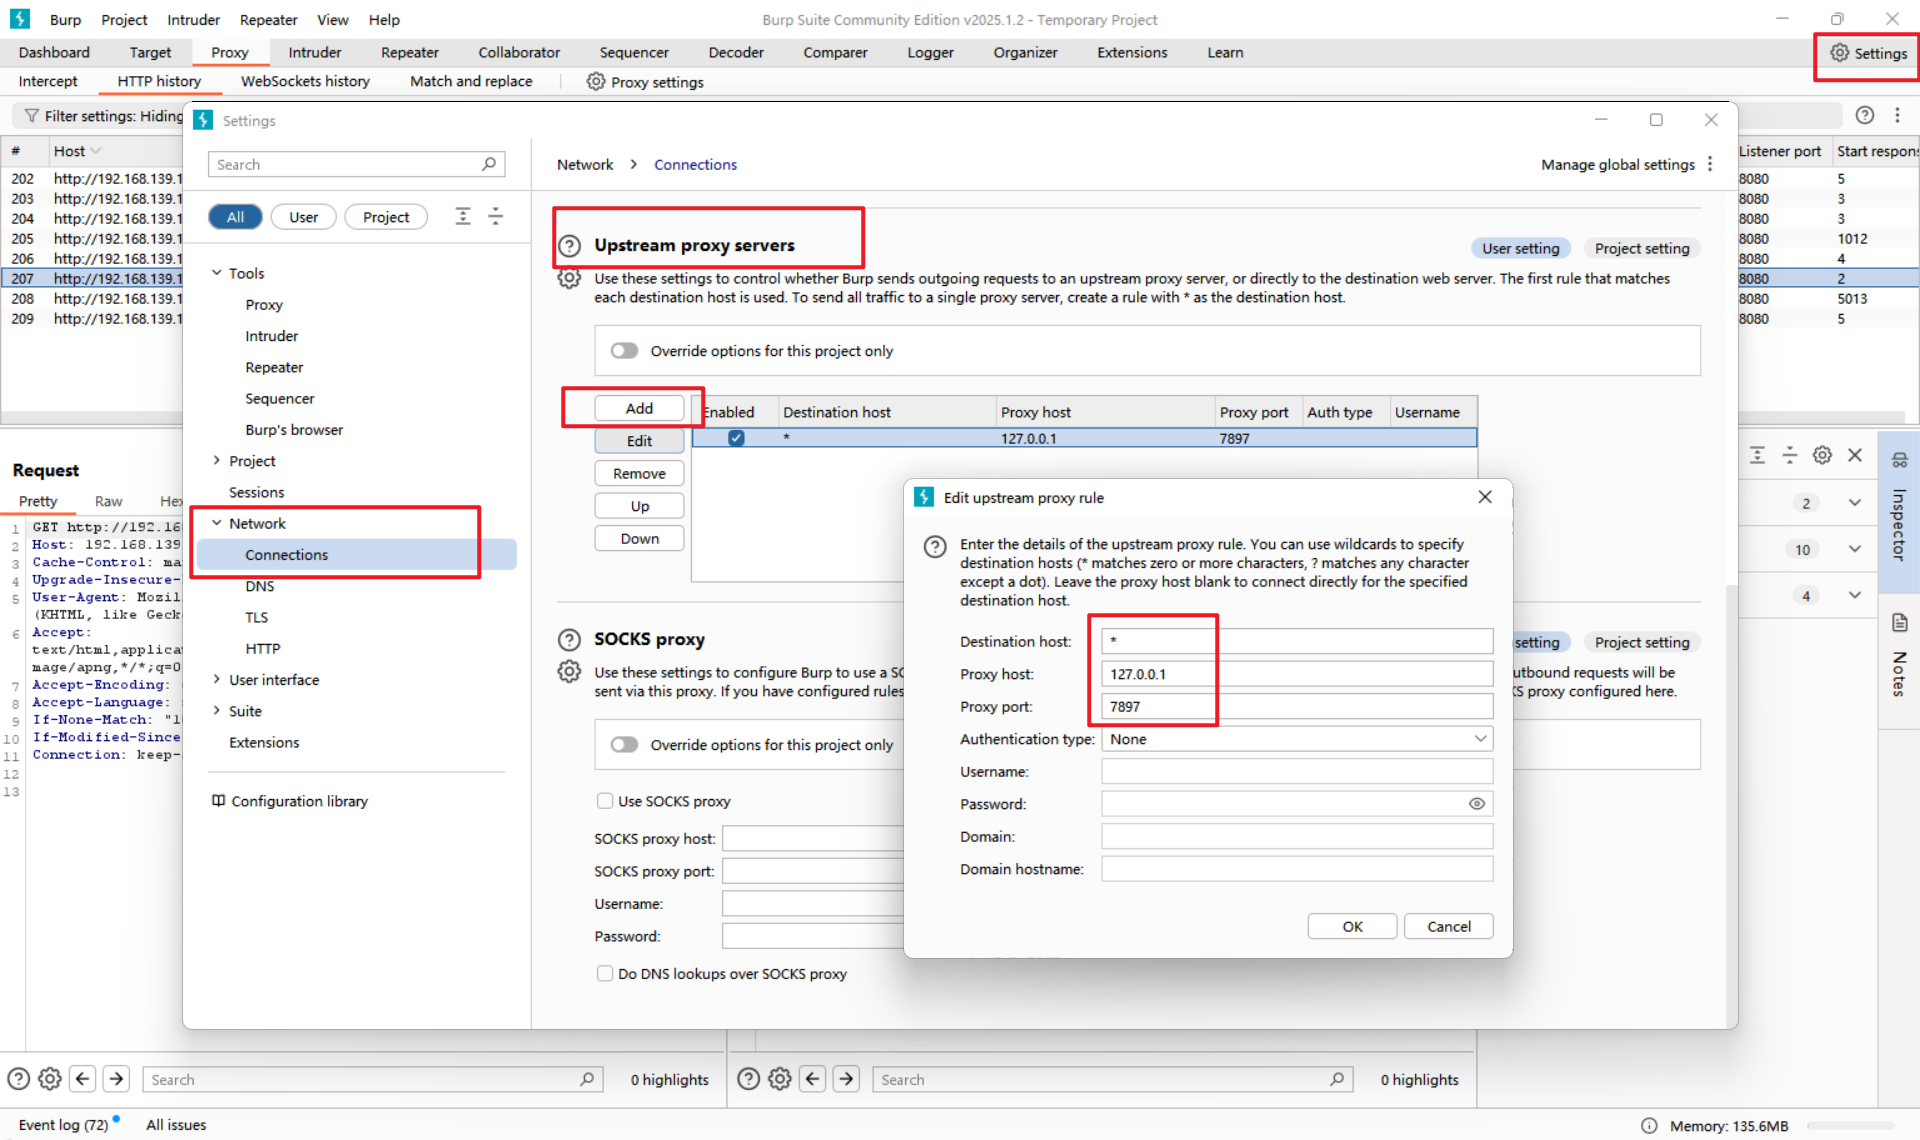This screenshot has width=1920, height=1140.
Task: Toggle Override options for upstream proxy servers
Action: pos(625,351)
